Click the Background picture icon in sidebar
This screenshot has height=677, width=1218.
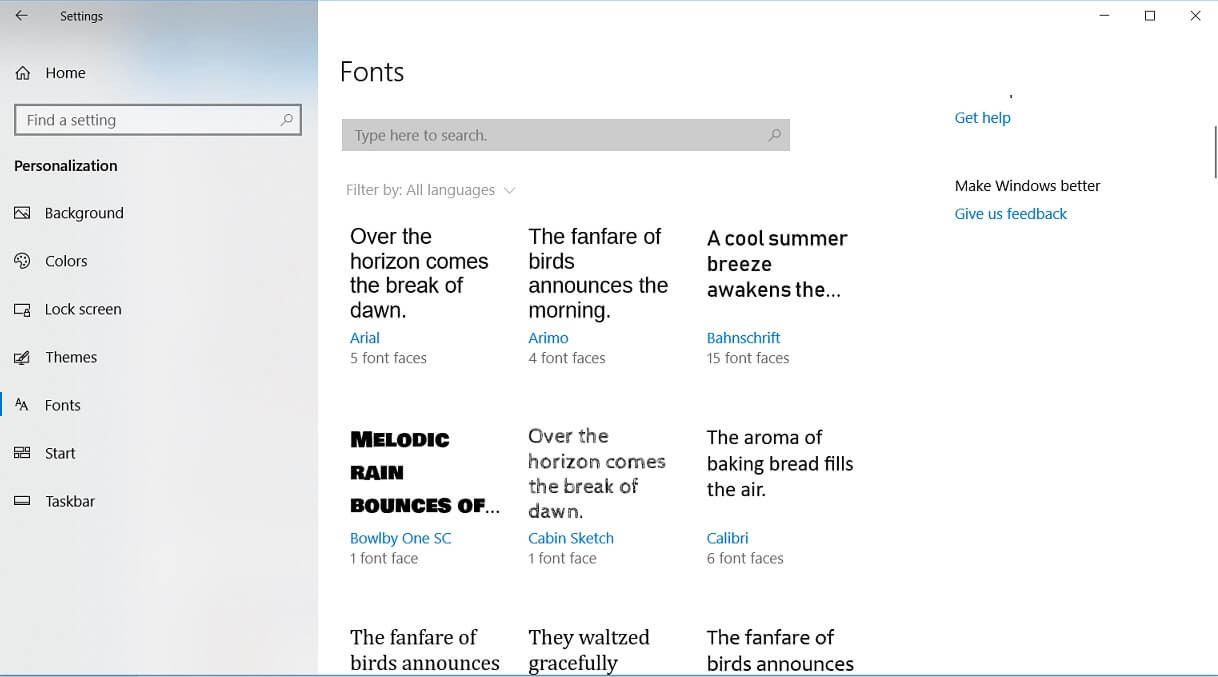click(x=23, y=213)
